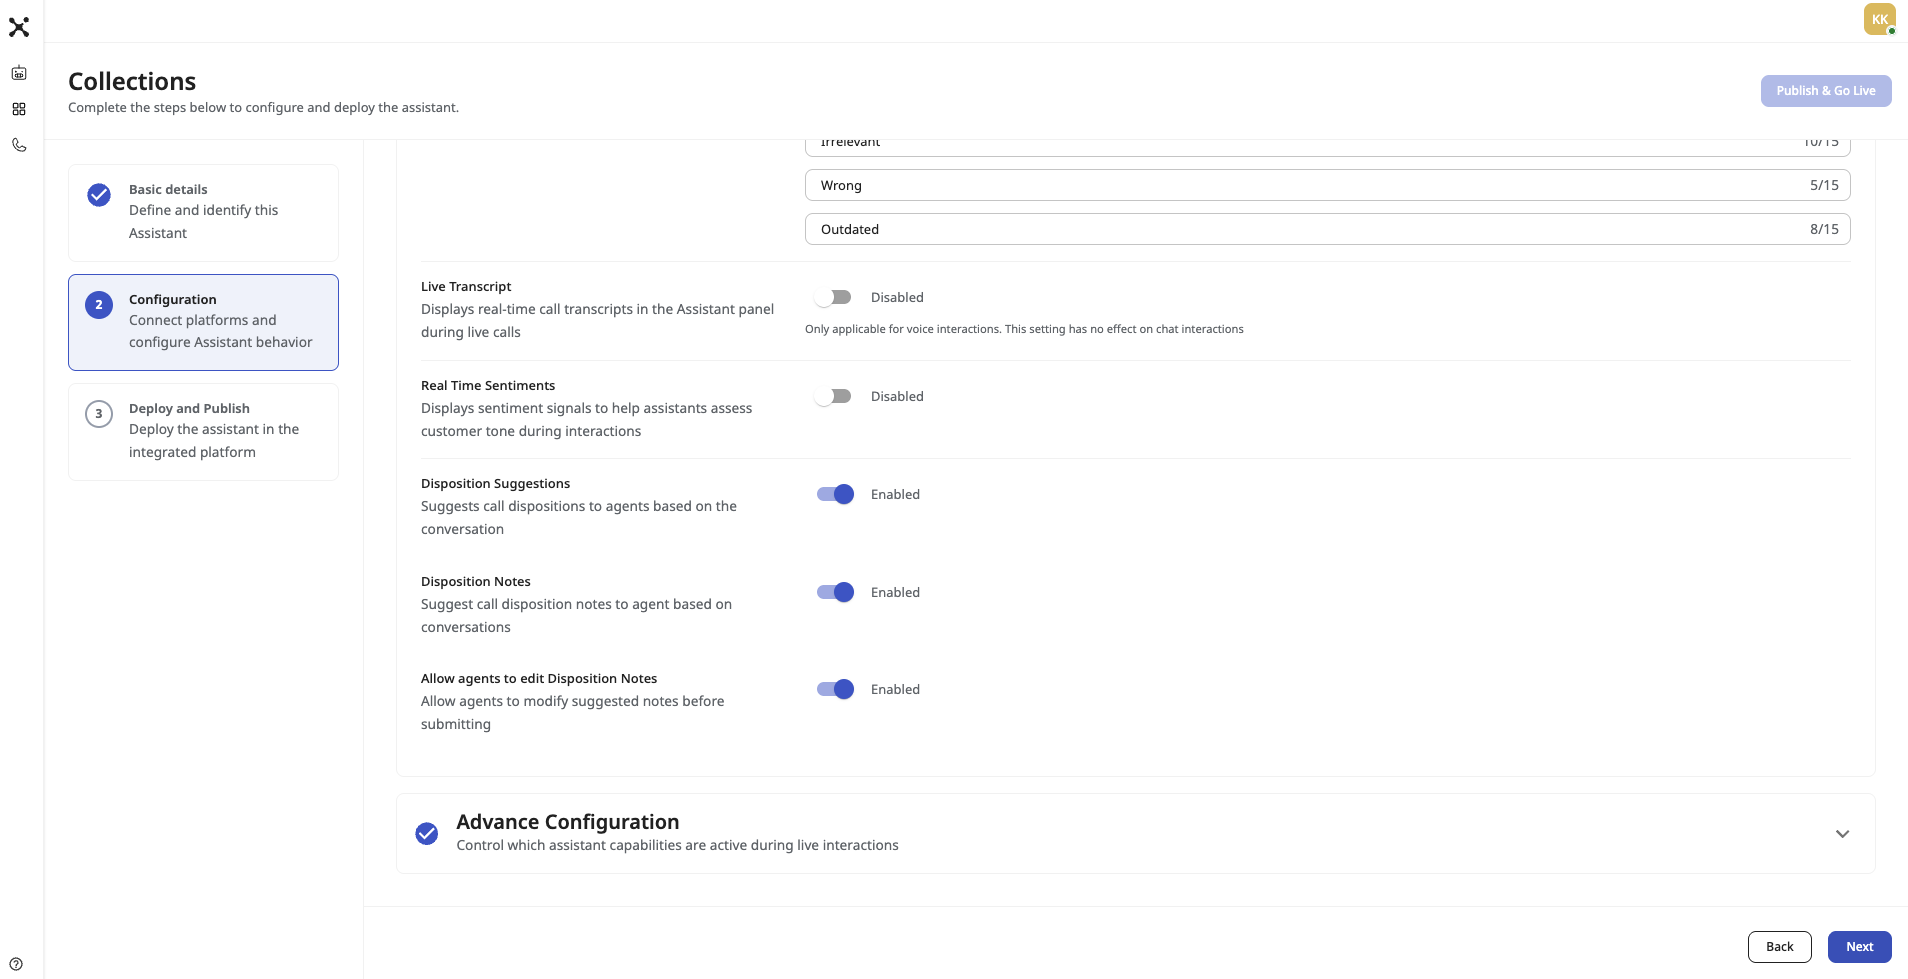This screenshot has width=1908, height=979.
Task: Click the Advance Configuration heading
Action: coord(568,822)
